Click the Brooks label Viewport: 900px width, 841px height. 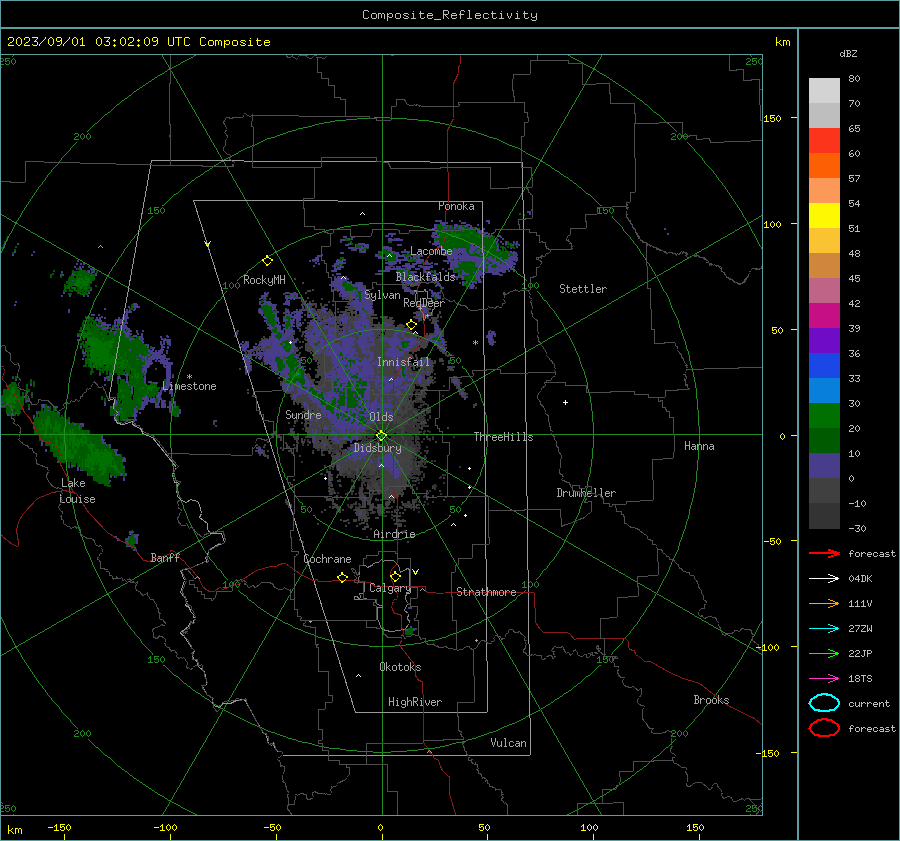click(x=711, y=700)
